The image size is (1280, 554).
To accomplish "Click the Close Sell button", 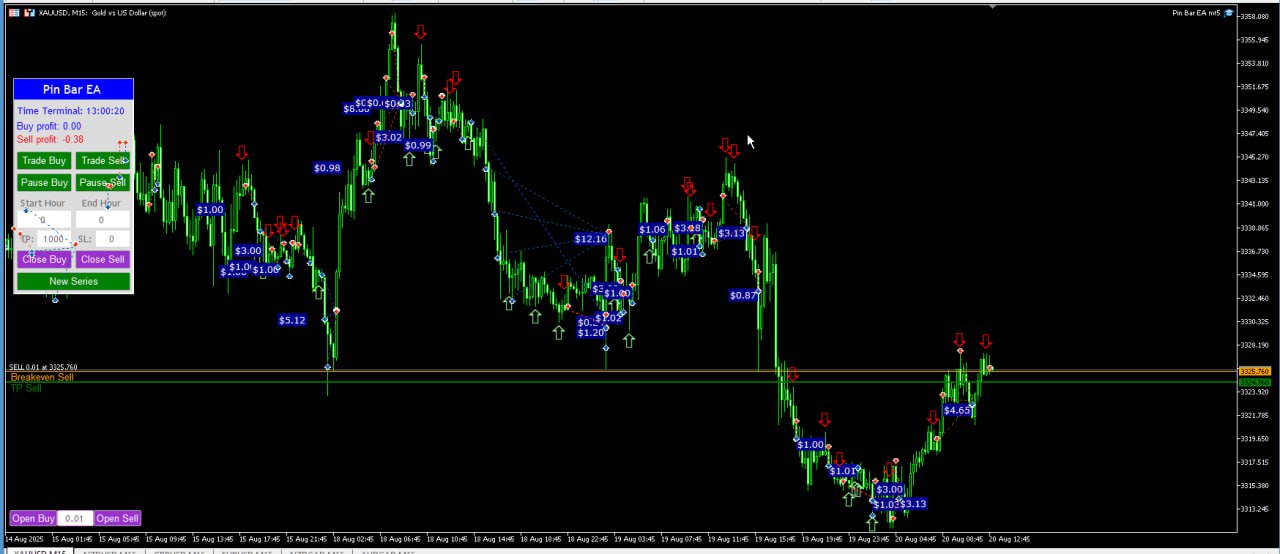I will [102, 259].
